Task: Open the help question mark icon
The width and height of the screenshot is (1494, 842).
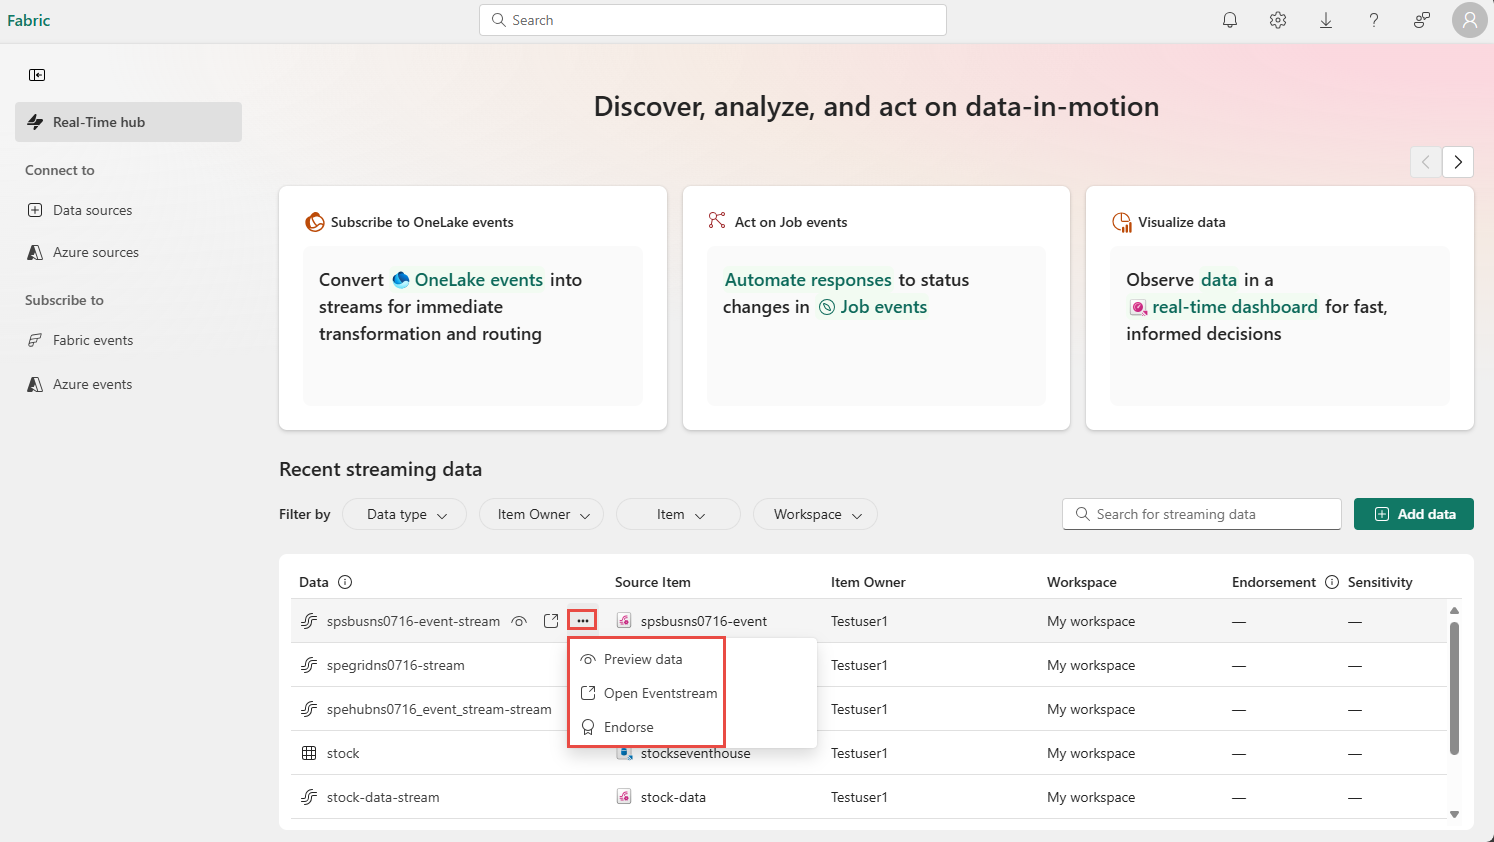Action: click(x=1374, y=20)
